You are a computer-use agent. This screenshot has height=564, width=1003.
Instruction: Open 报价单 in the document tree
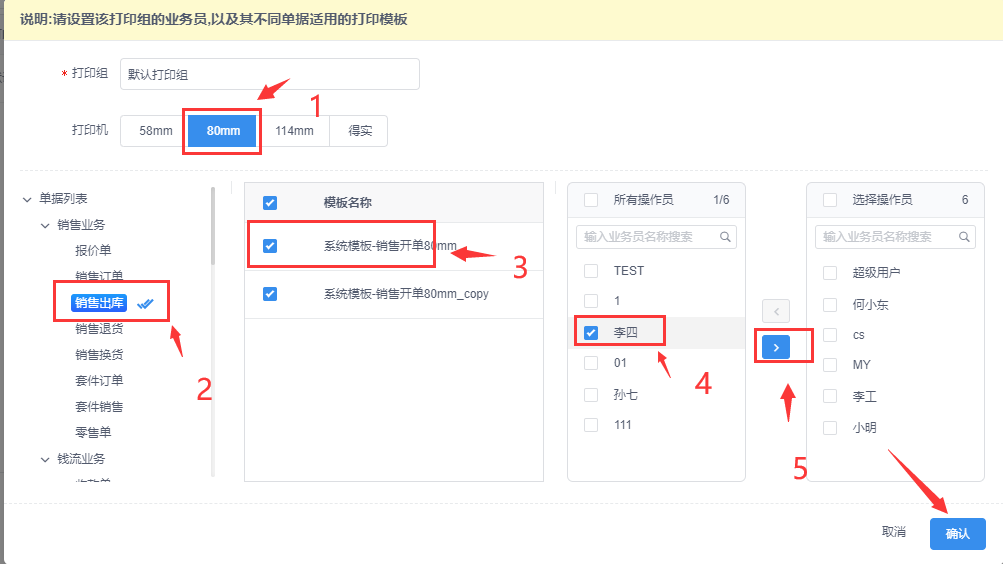pos(93,250)
